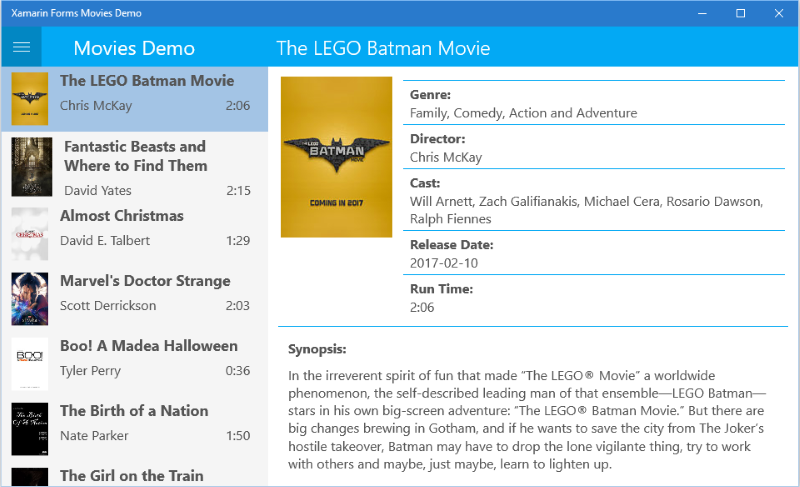Open Marvel's Doctor Strange details

pyautogui.click(x=135, y=299)
